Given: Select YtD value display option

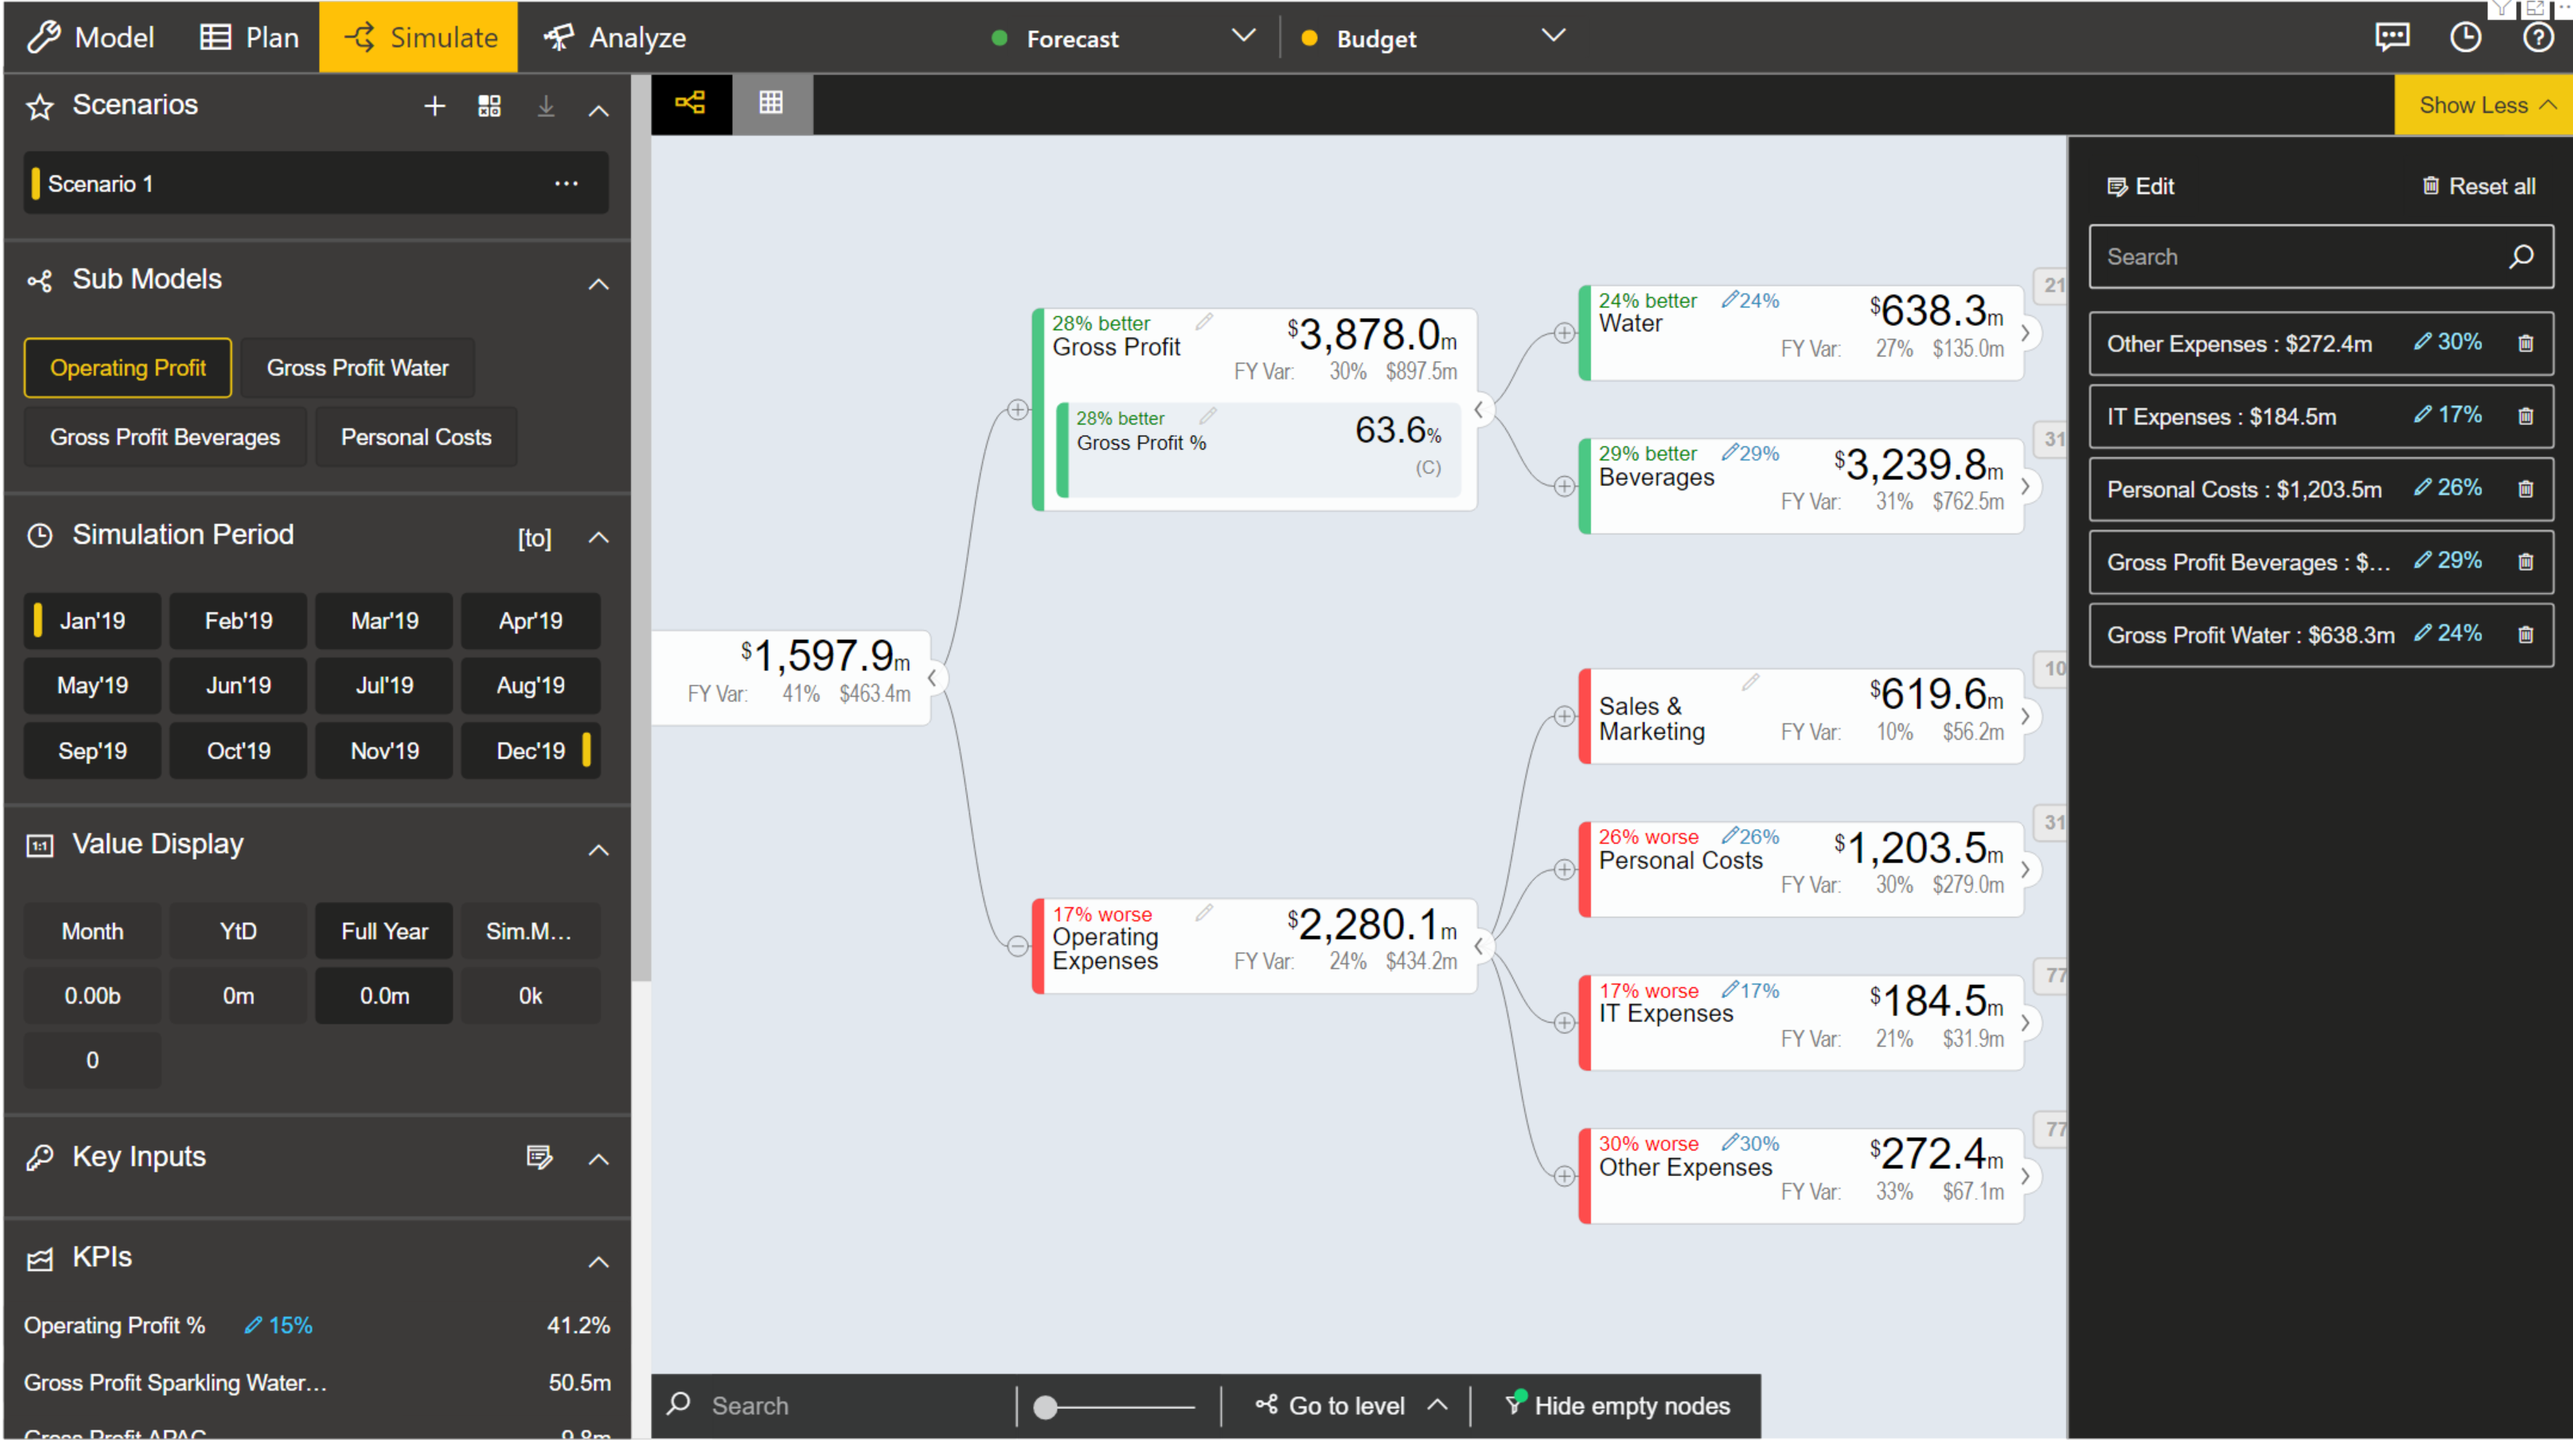Looking at the screenshot, I should click(238, 931).
